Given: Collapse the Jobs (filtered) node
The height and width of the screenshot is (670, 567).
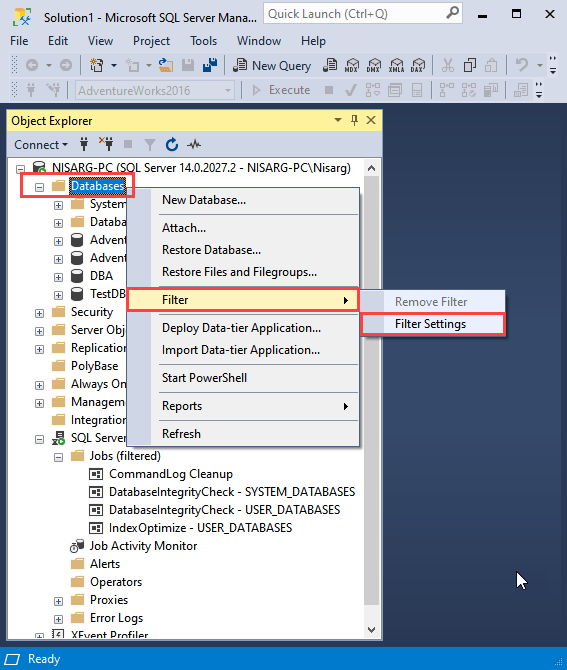Looking at the screenshot, I should point(59,458).
